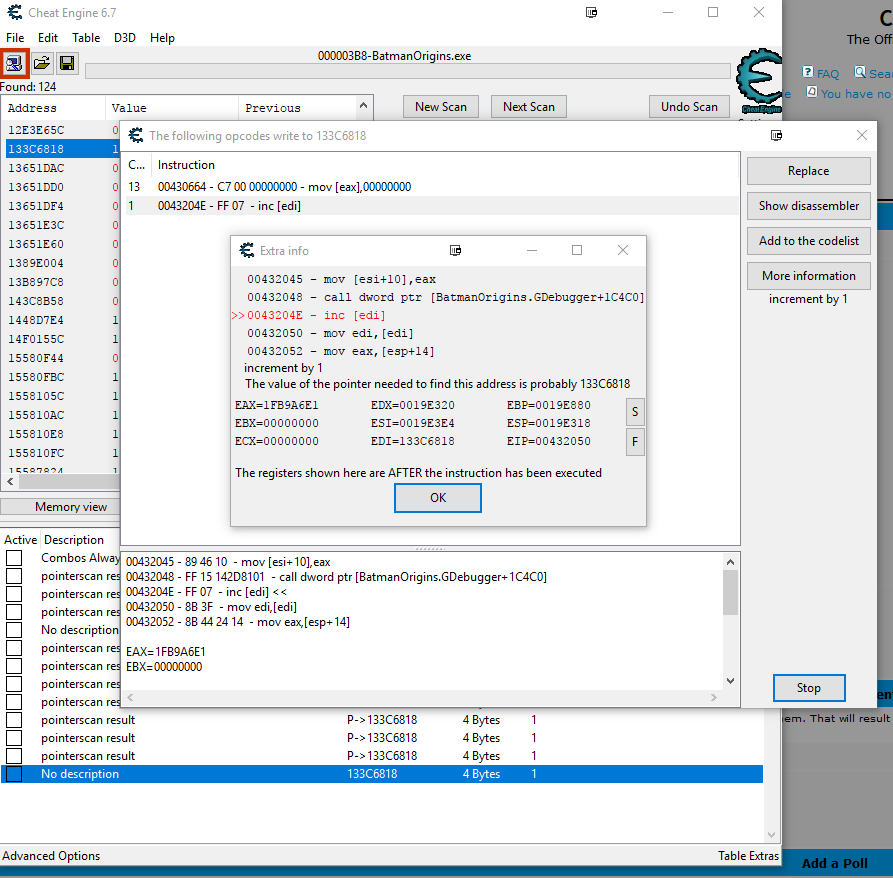Viewport: 893px width, 878px height.
Task: Click the 'You have no' messages link
Action: 855,93
